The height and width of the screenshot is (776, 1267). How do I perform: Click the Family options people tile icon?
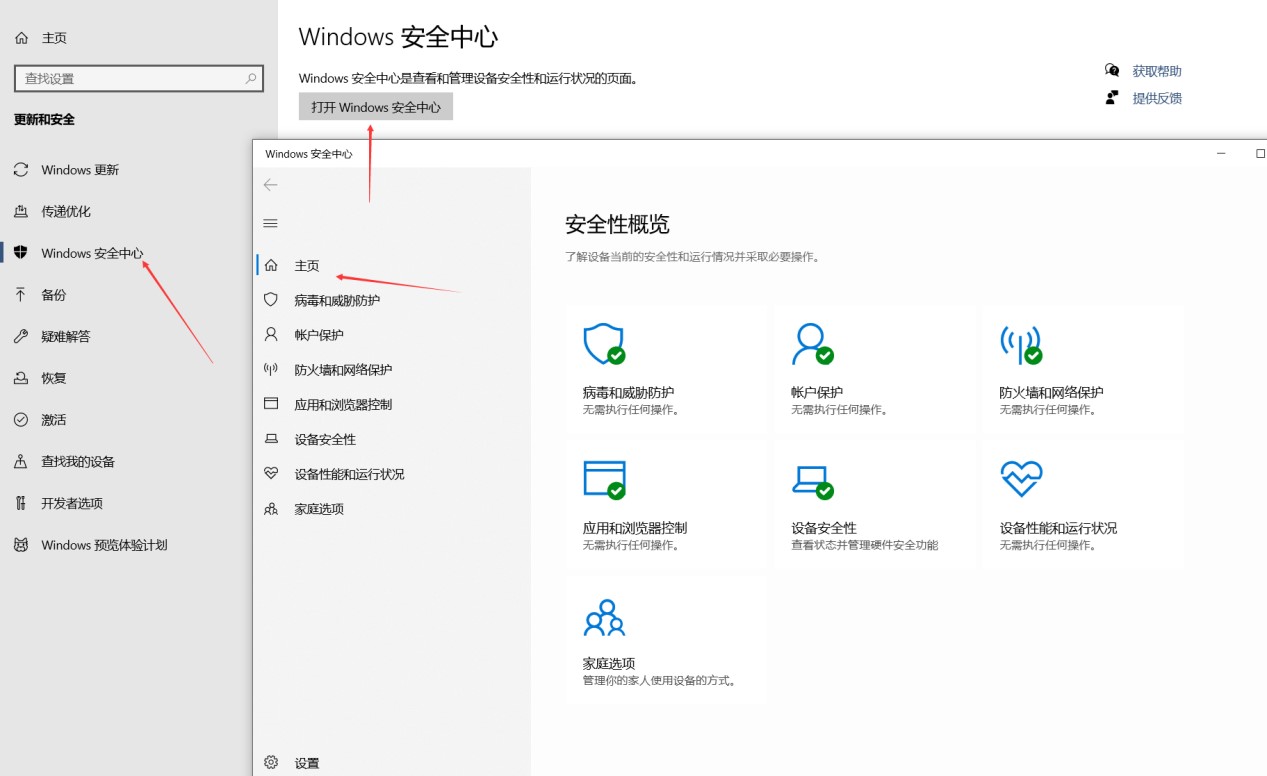tap(603, 617)
